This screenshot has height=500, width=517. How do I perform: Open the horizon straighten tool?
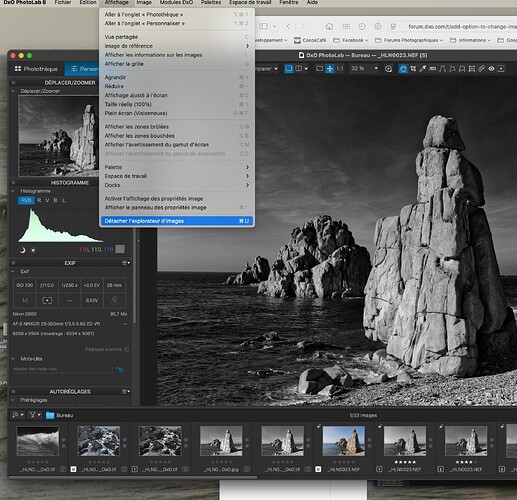433,69
